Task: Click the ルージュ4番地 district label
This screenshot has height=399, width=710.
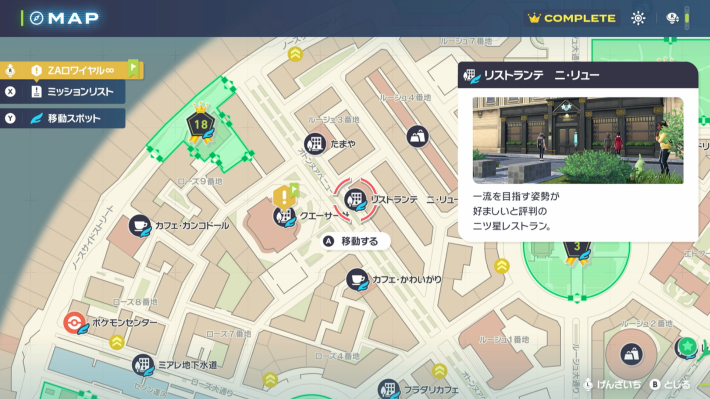Action: (x=405, y=97)
